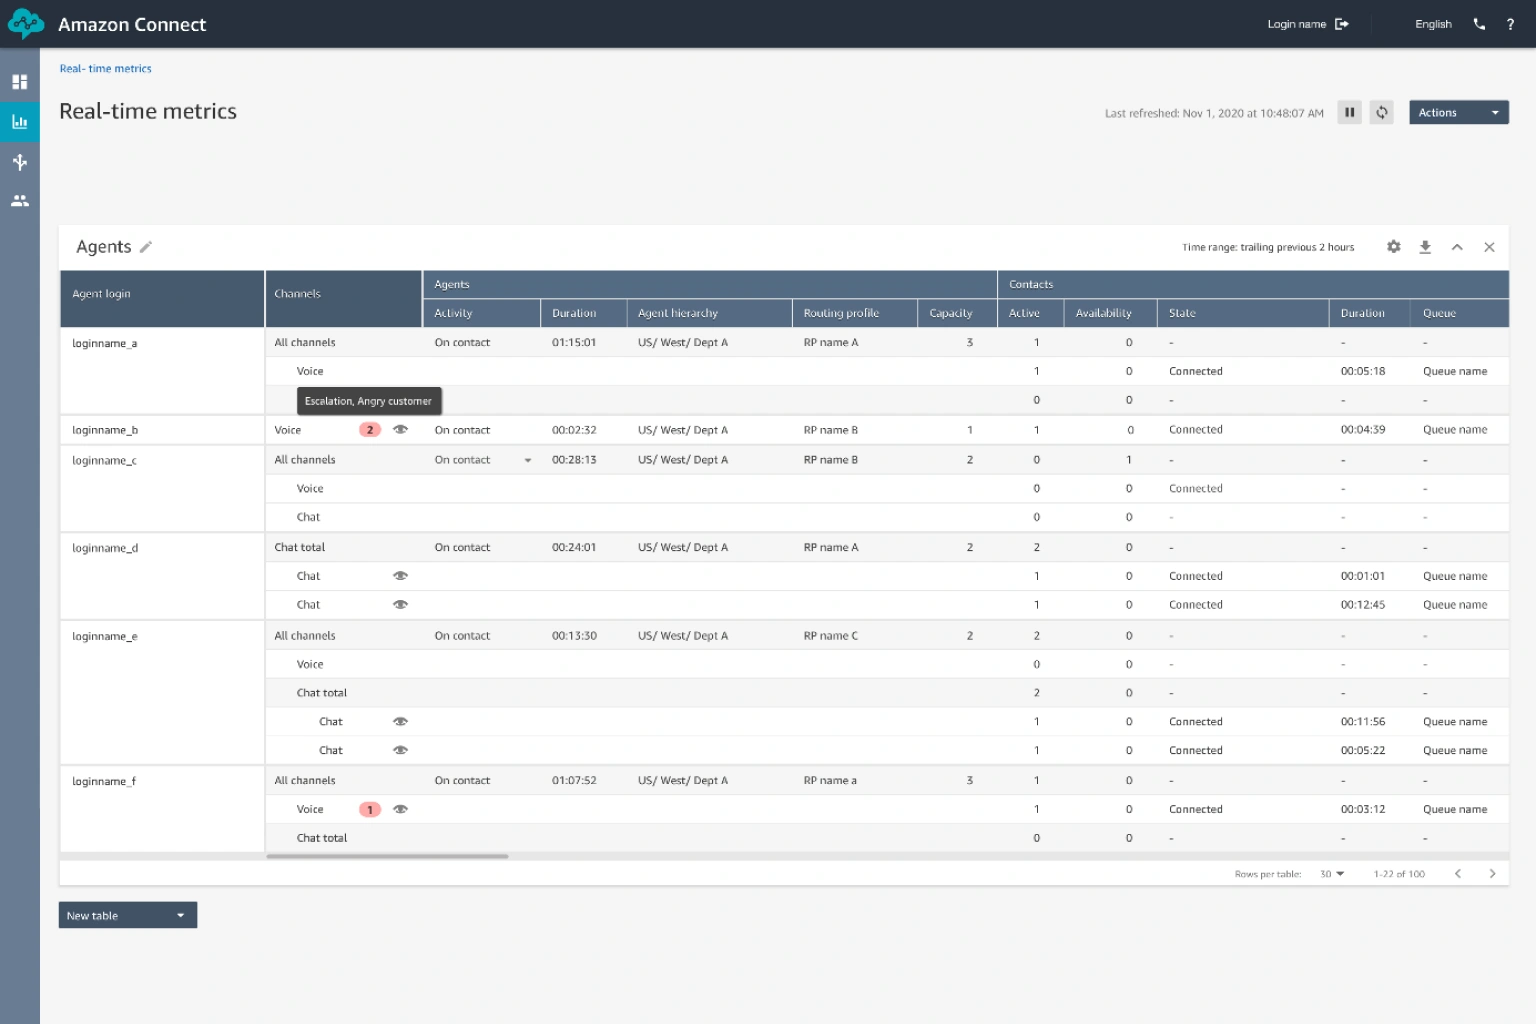Click the Chat total row under loginname_e
The height and width of the screenshot is (1024, 1536).
tap(886, 693)
